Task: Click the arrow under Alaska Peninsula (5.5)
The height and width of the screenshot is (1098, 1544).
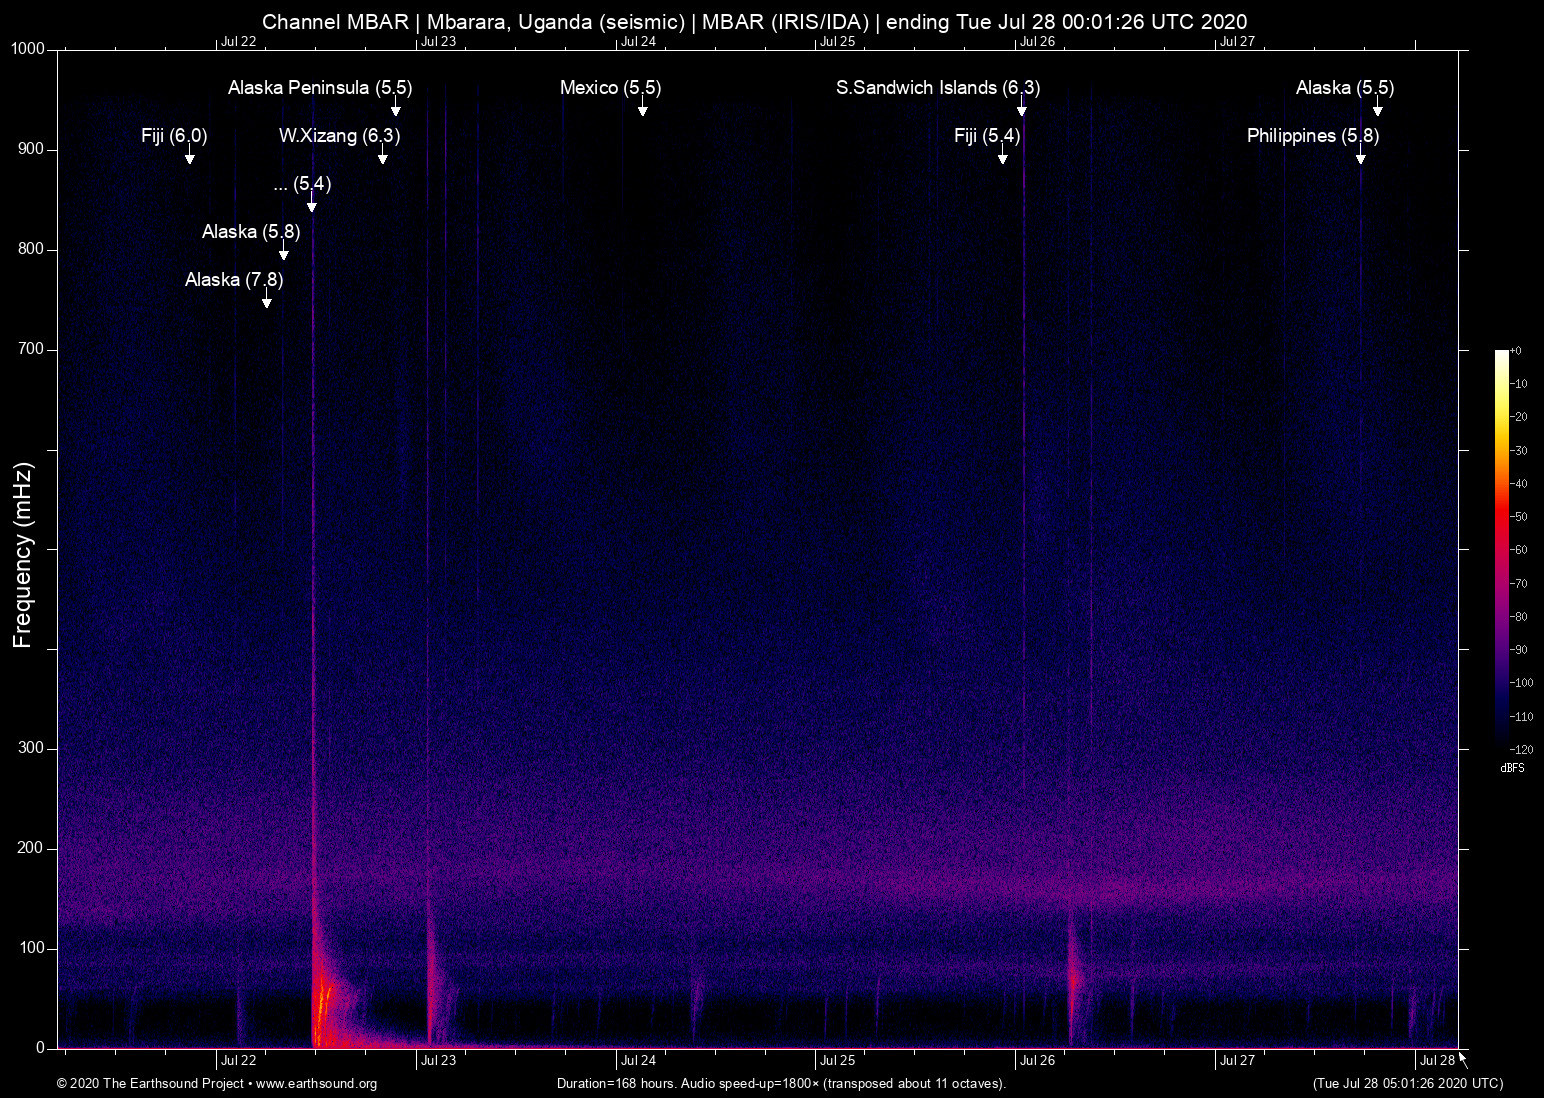Action: (x=396, y=109)
